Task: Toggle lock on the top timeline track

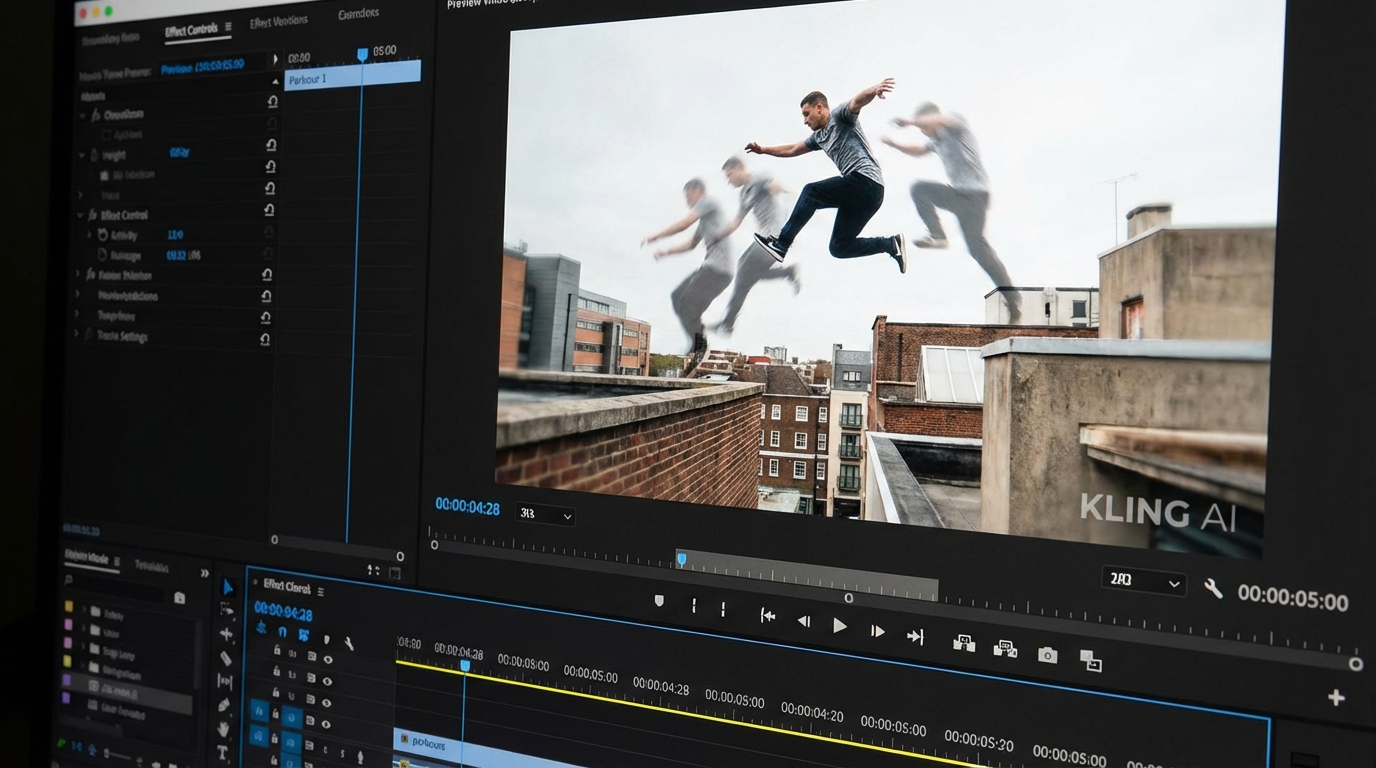Action: point(277,649)
